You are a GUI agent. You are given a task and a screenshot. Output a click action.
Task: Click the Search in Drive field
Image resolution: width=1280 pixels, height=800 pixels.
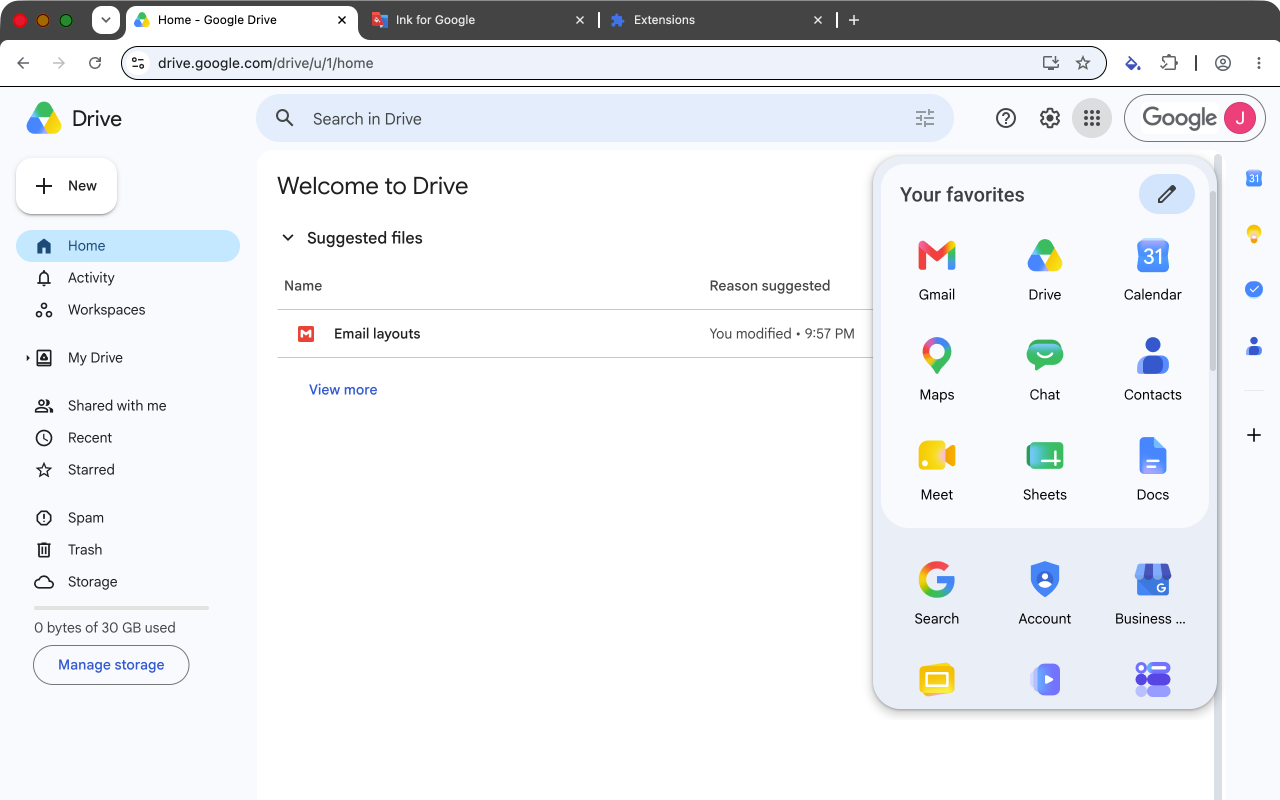(x=604, y=118)
